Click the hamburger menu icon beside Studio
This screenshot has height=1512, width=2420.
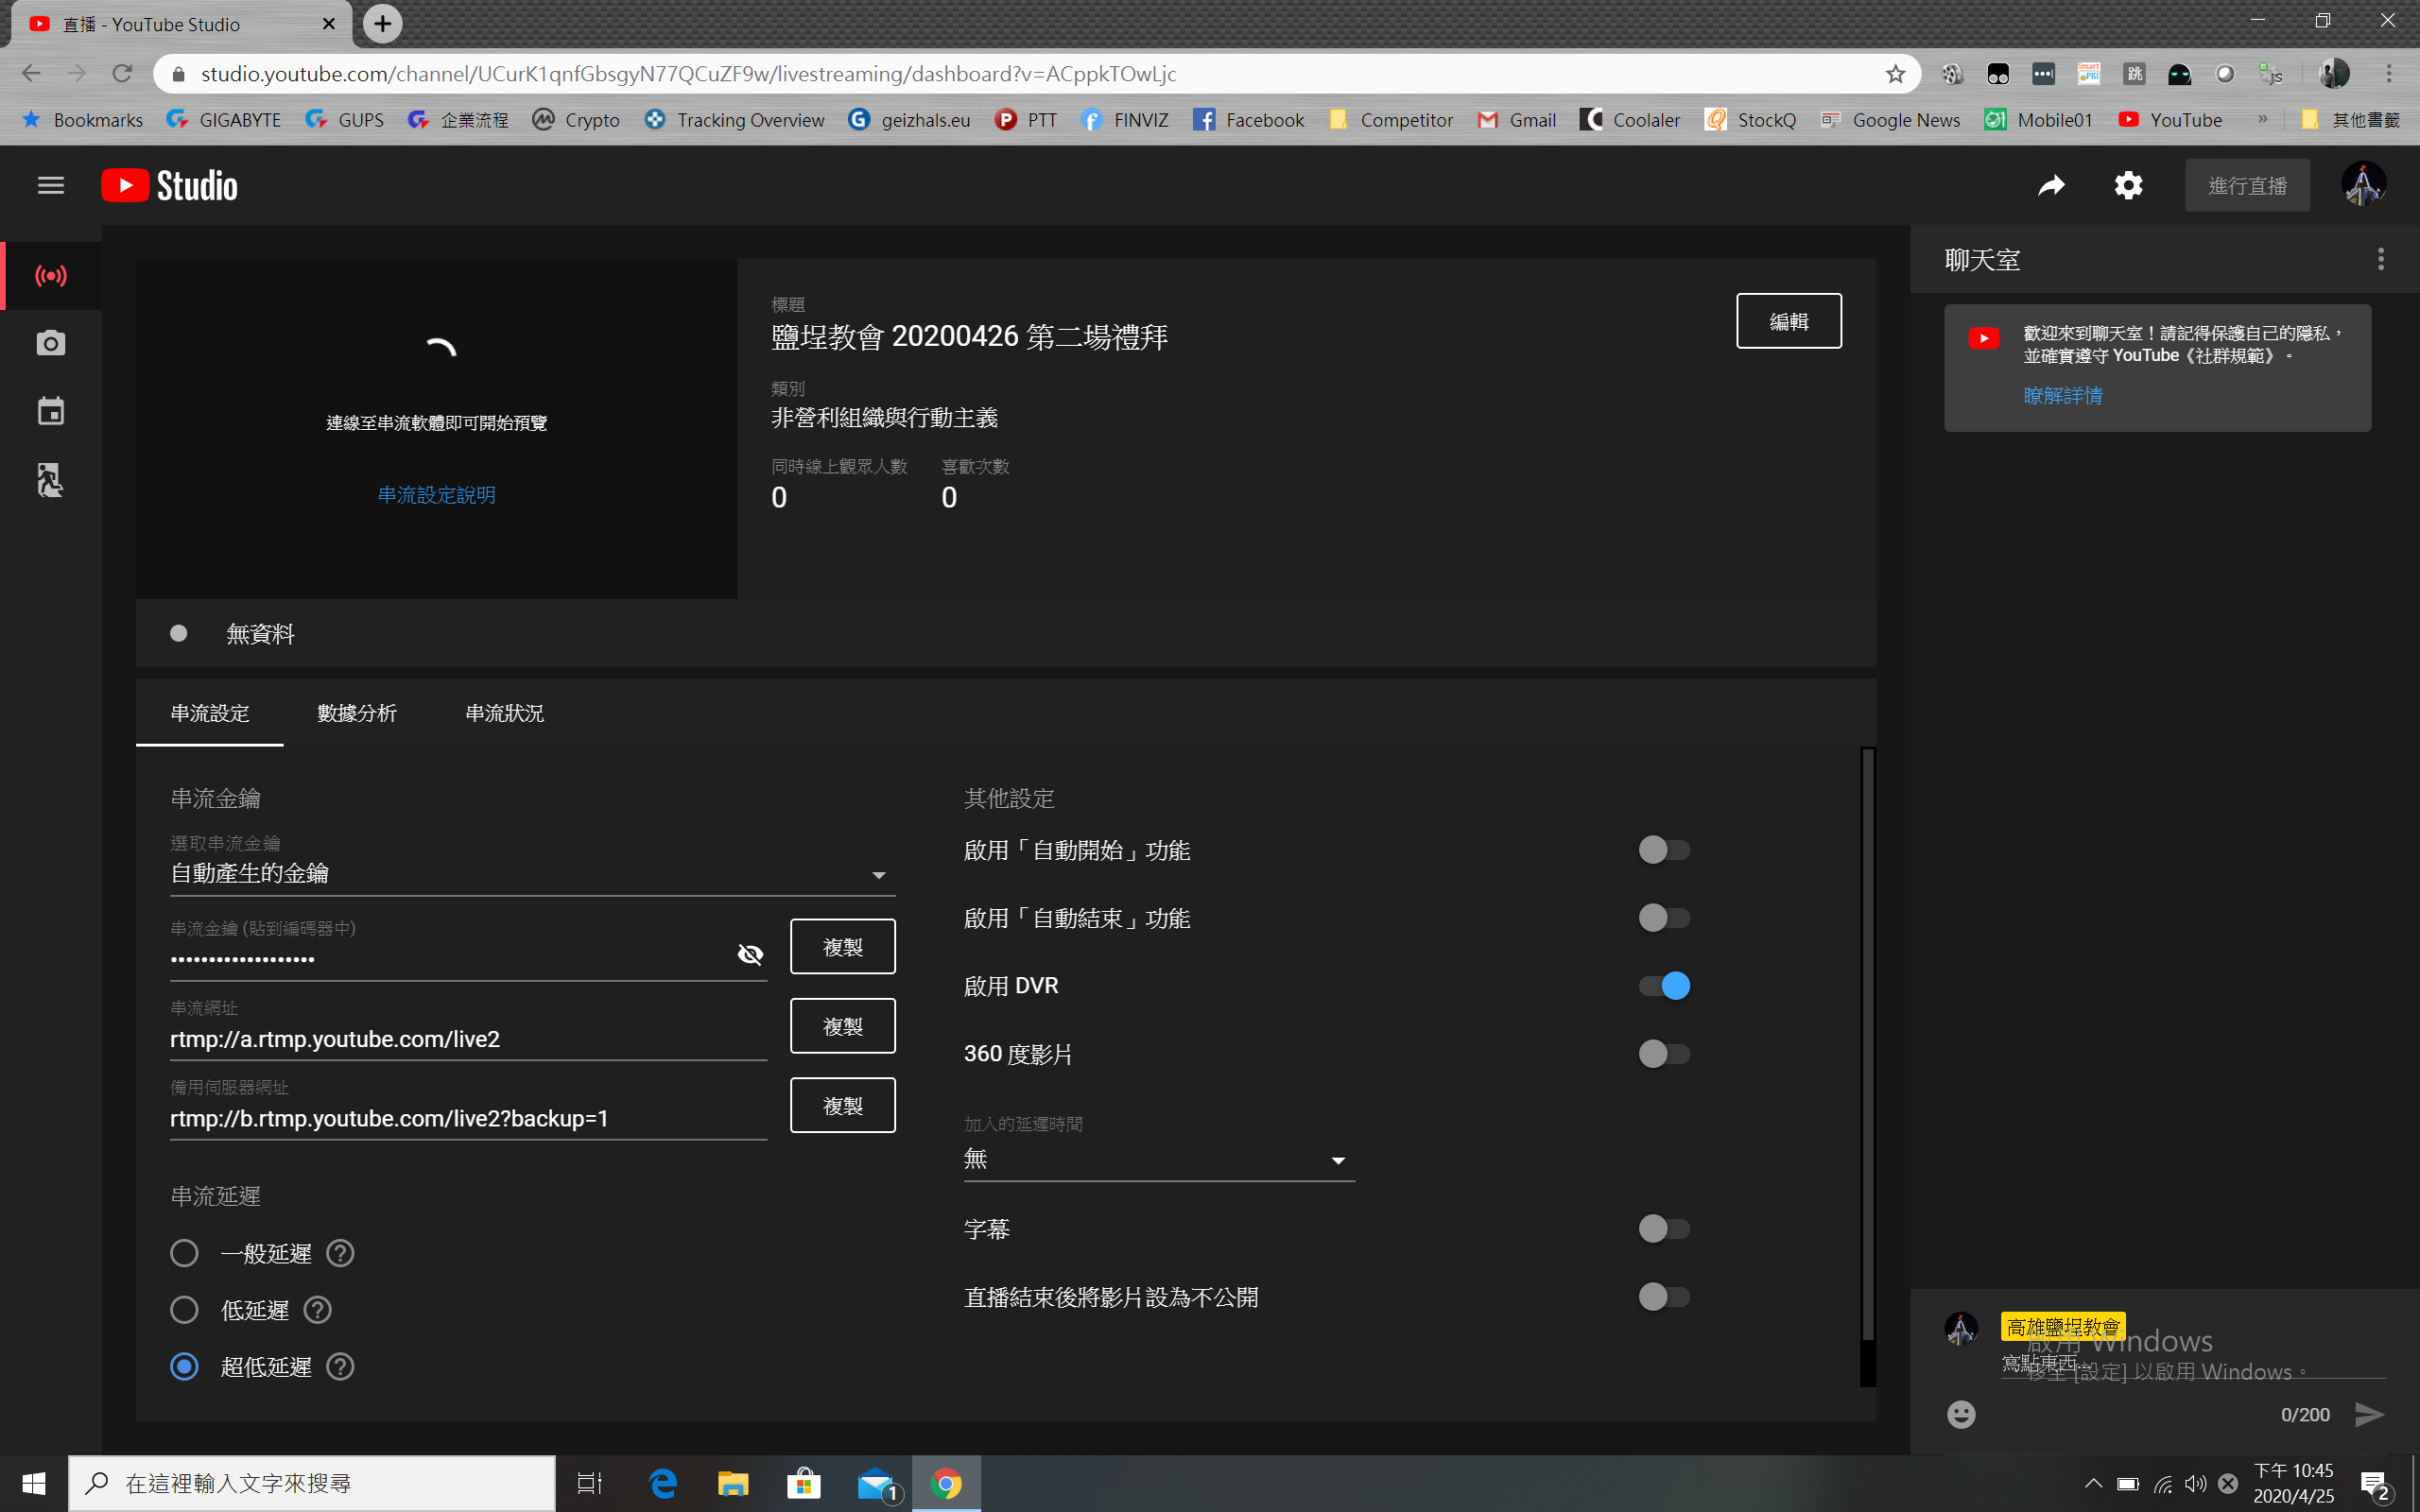[x=50, y=186]
